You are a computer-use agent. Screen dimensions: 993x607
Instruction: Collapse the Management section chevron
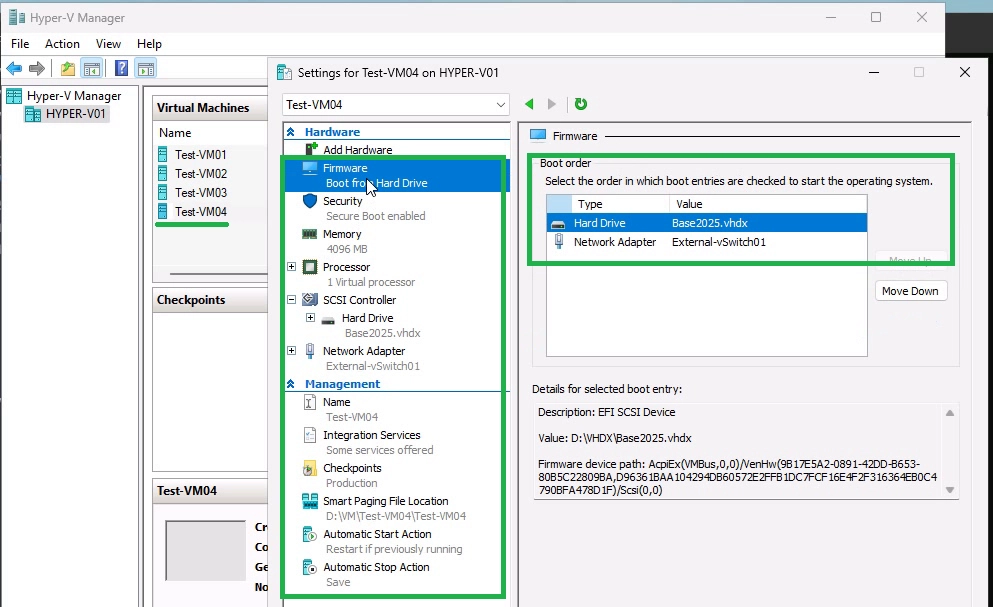[x=291, y=384]
